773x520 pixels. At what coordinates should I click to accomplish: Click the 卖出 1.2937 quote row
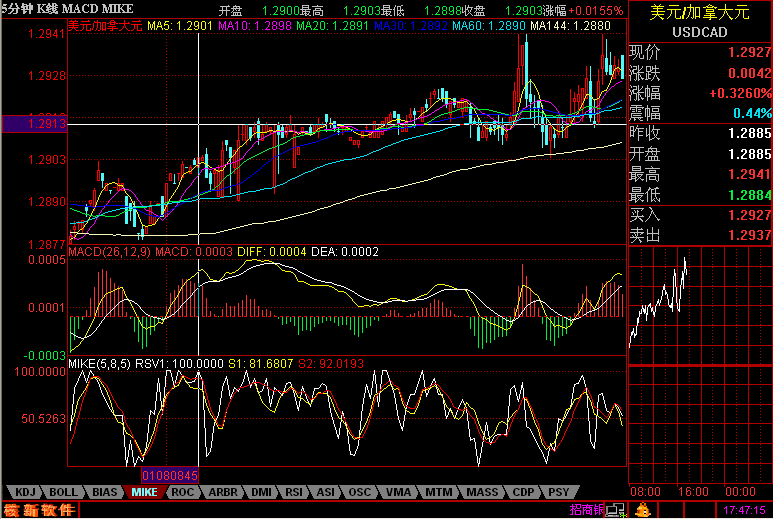pos(700,235)
